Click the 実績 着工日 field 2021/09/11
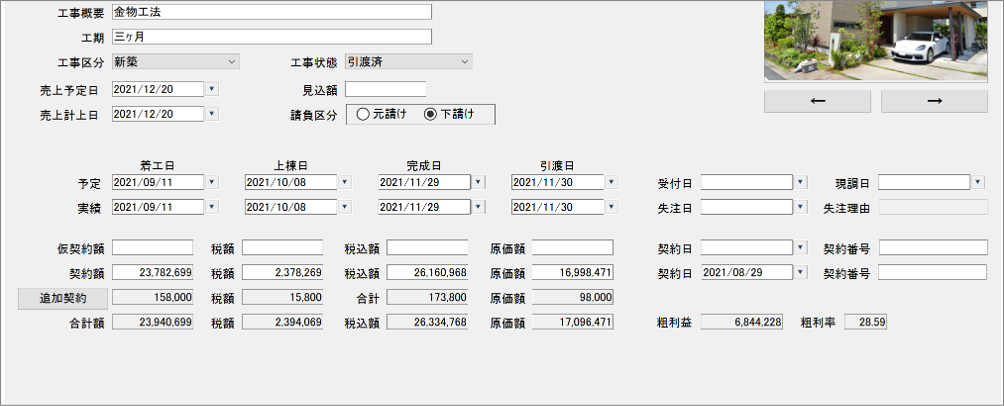 tap(158, 207)
